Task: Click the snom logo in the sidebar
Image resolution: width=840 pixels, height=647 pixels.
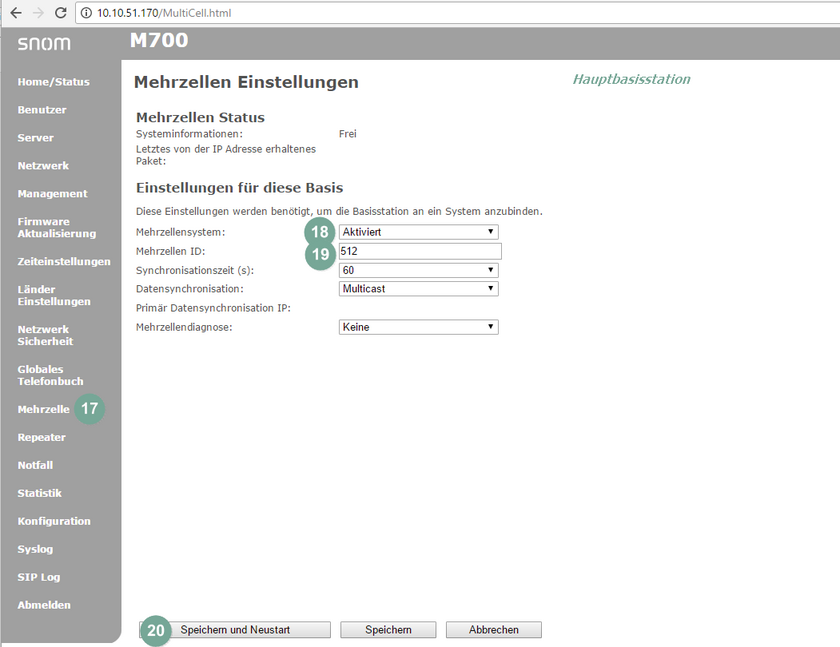Action: click(x=43, y=43)
